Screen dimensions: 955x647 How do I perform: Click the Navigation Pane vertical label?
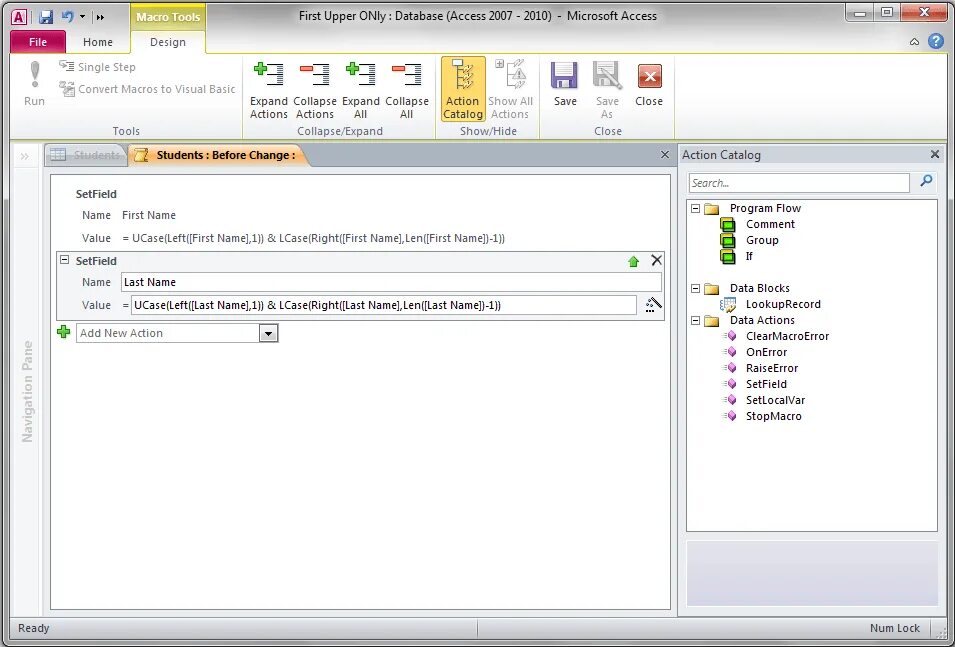tap(27, 391)
